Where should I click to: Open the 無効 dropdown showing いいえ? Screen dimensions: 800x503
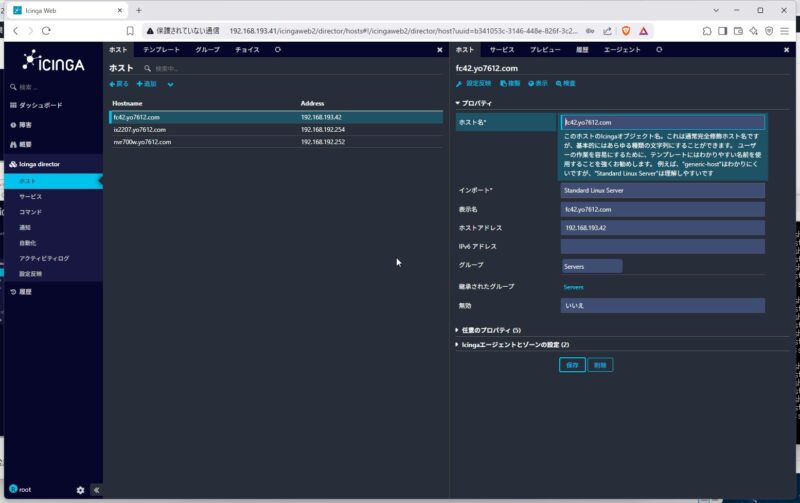(x=663, y=306)
